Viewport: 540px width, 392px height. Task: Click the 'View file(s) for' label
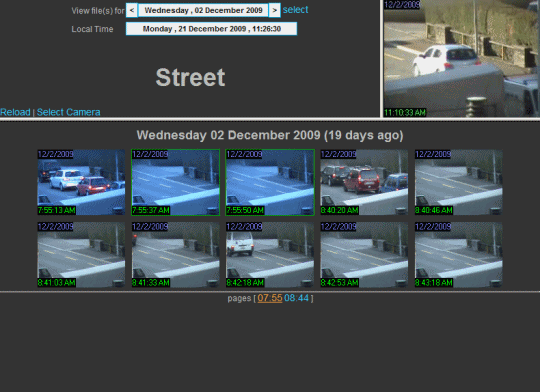pos(98,11)
